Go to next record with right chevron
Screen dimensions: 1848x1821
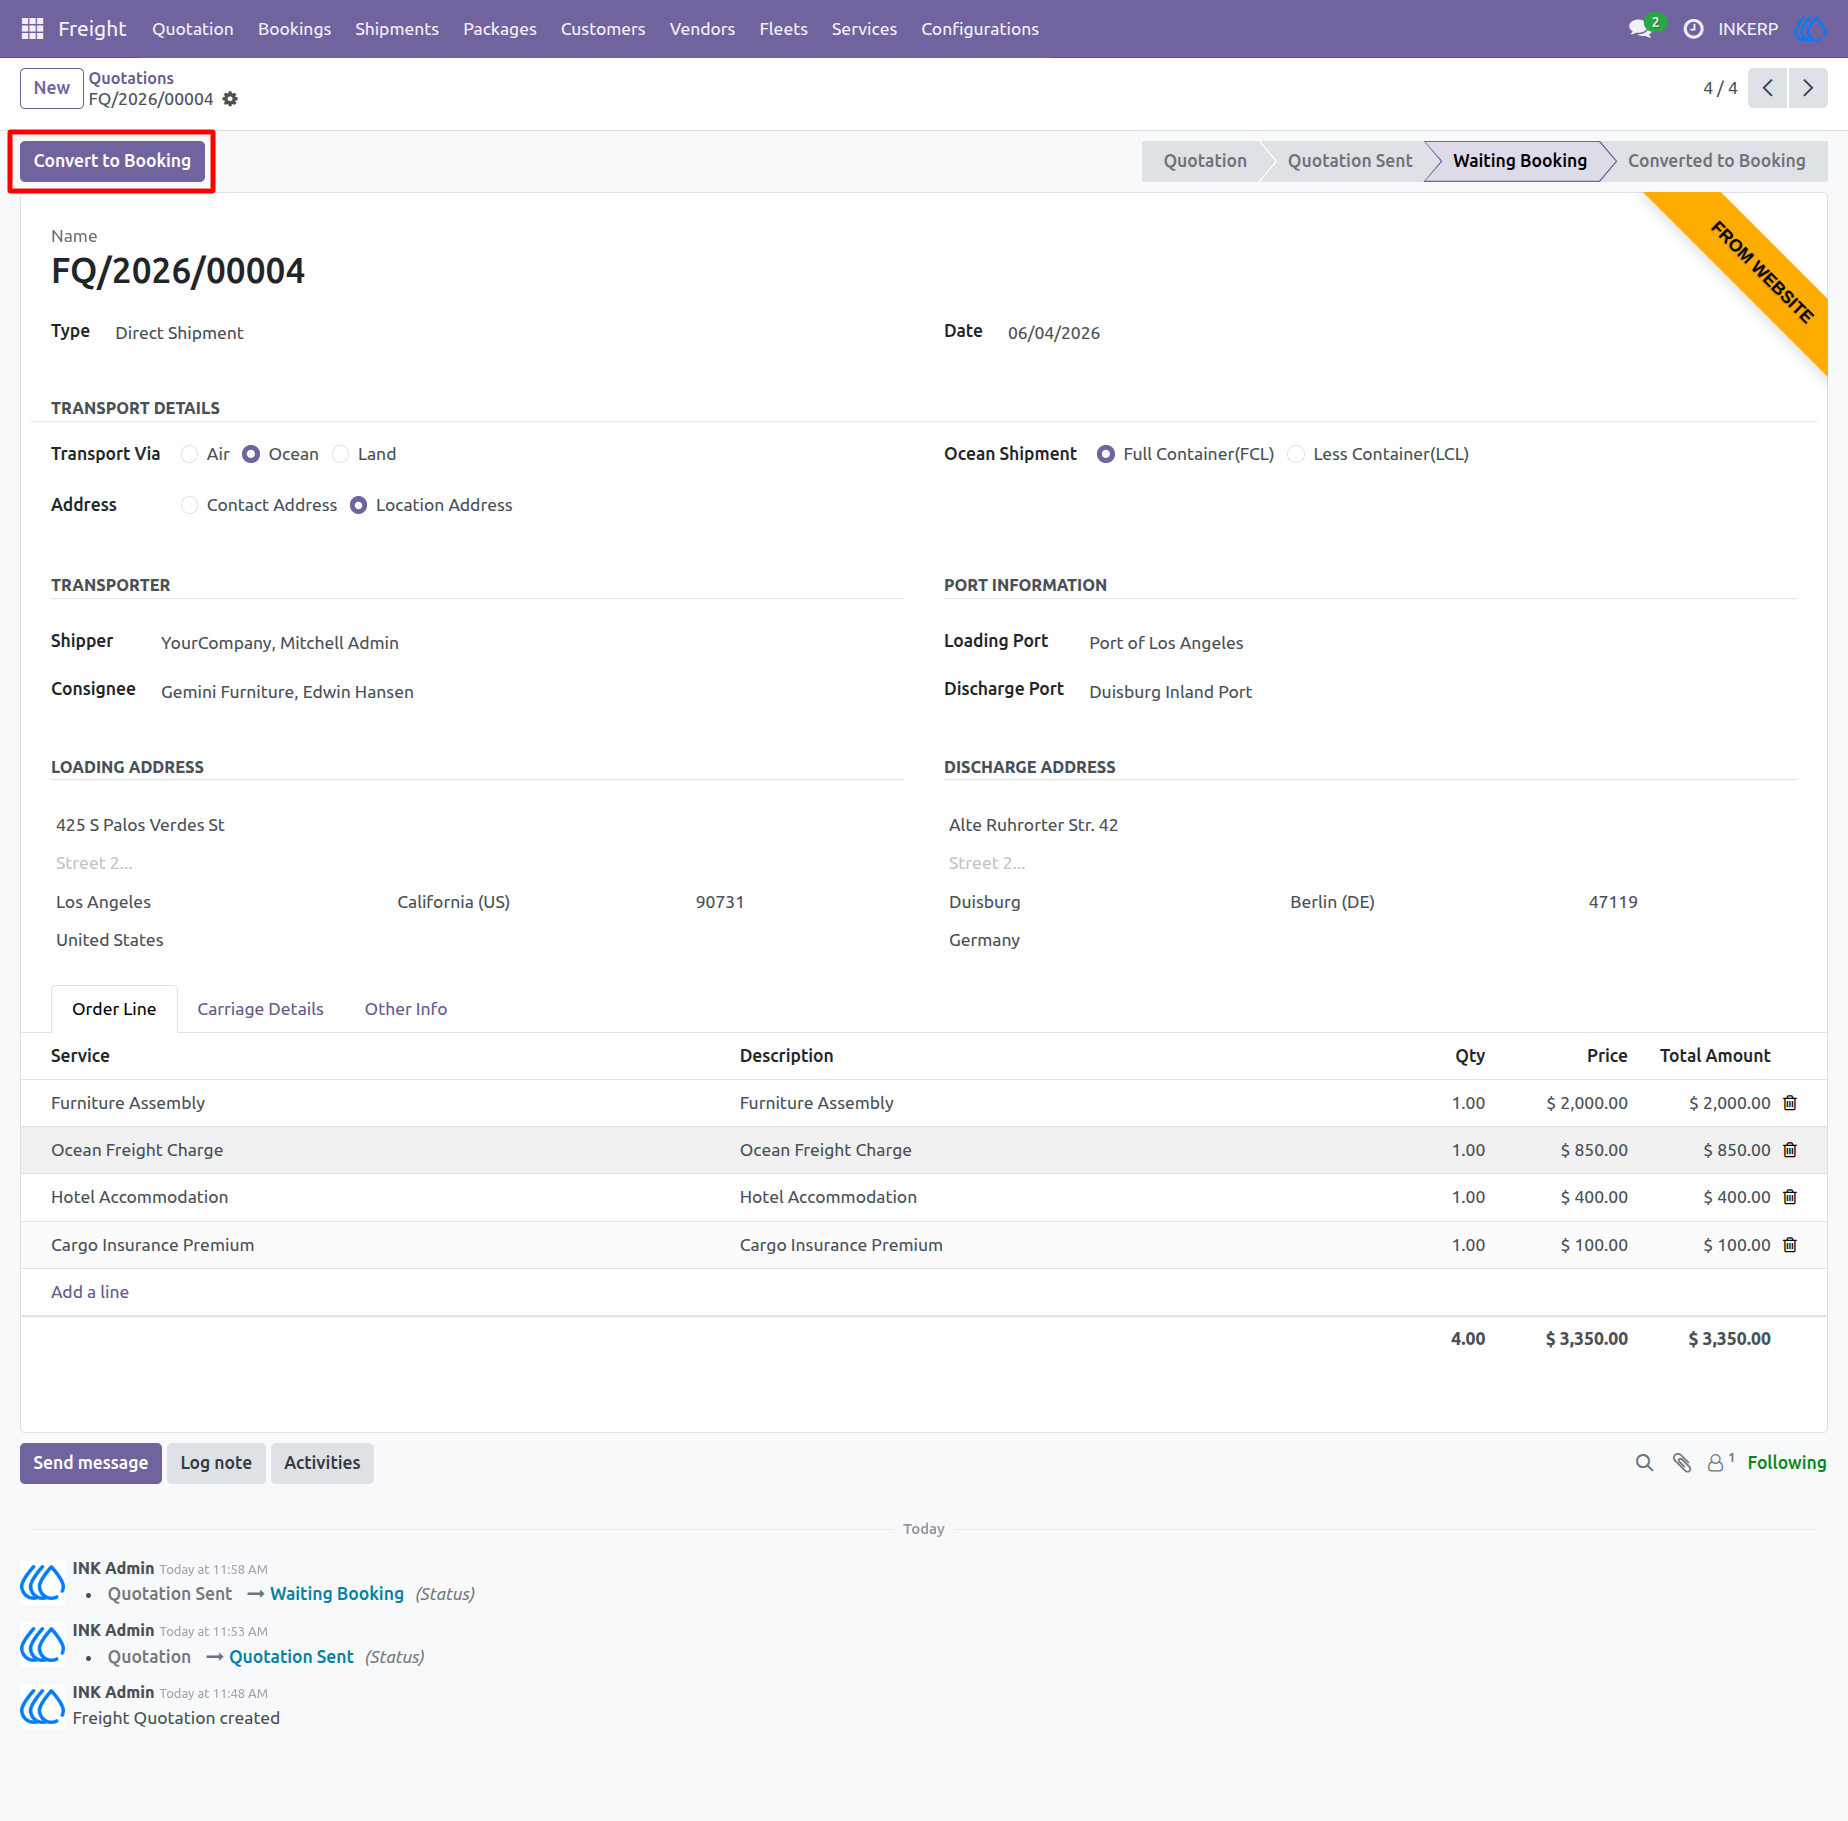pos(1808,88)
